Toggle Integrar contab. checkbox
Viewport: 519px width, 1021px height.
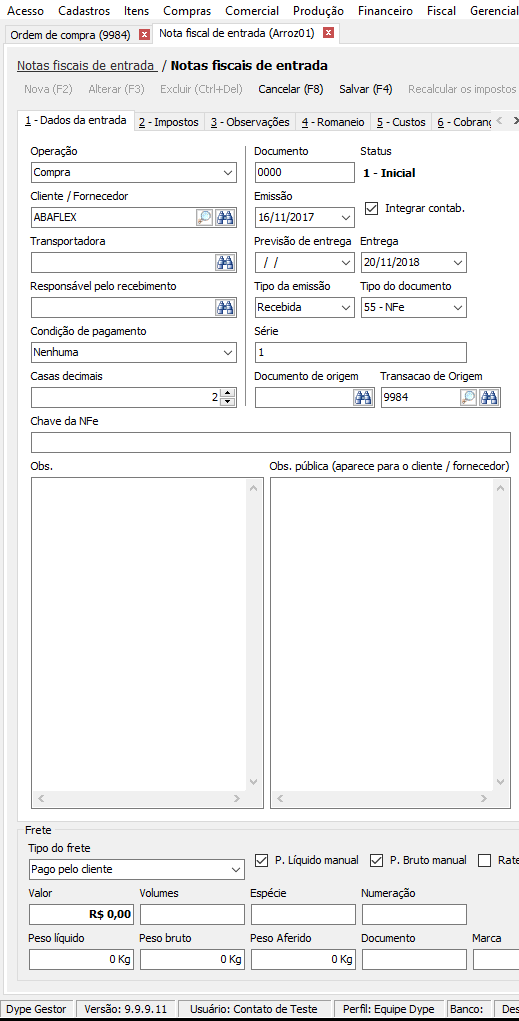pos(372,208)
